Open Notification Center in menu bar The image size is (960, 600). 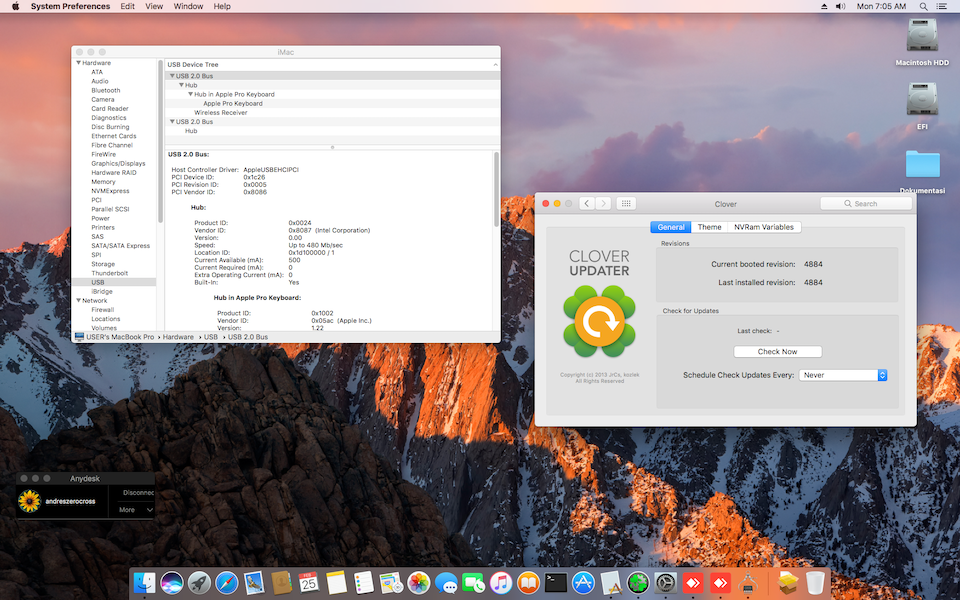[x=942, y=6]
